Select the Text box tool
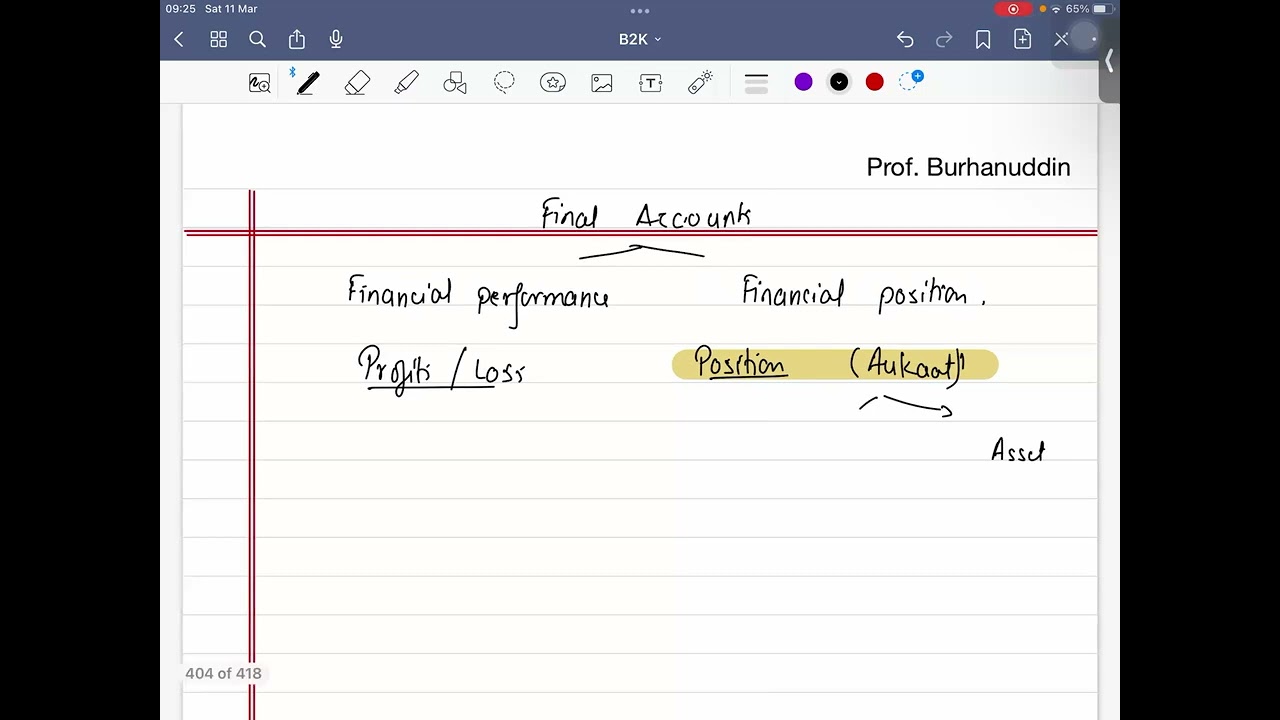The image size is (1280, 720). [651, 83]
